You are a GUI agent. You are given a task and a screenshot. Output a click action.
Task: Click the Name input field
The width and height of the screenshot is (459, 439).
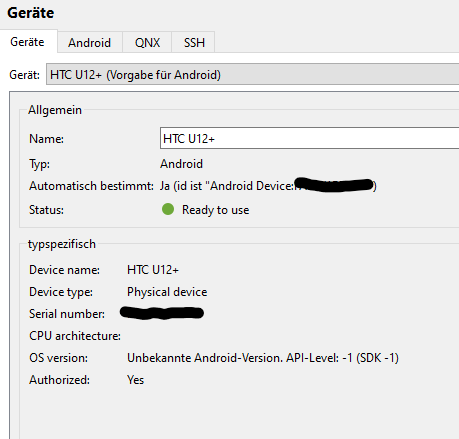coord(310,138)
